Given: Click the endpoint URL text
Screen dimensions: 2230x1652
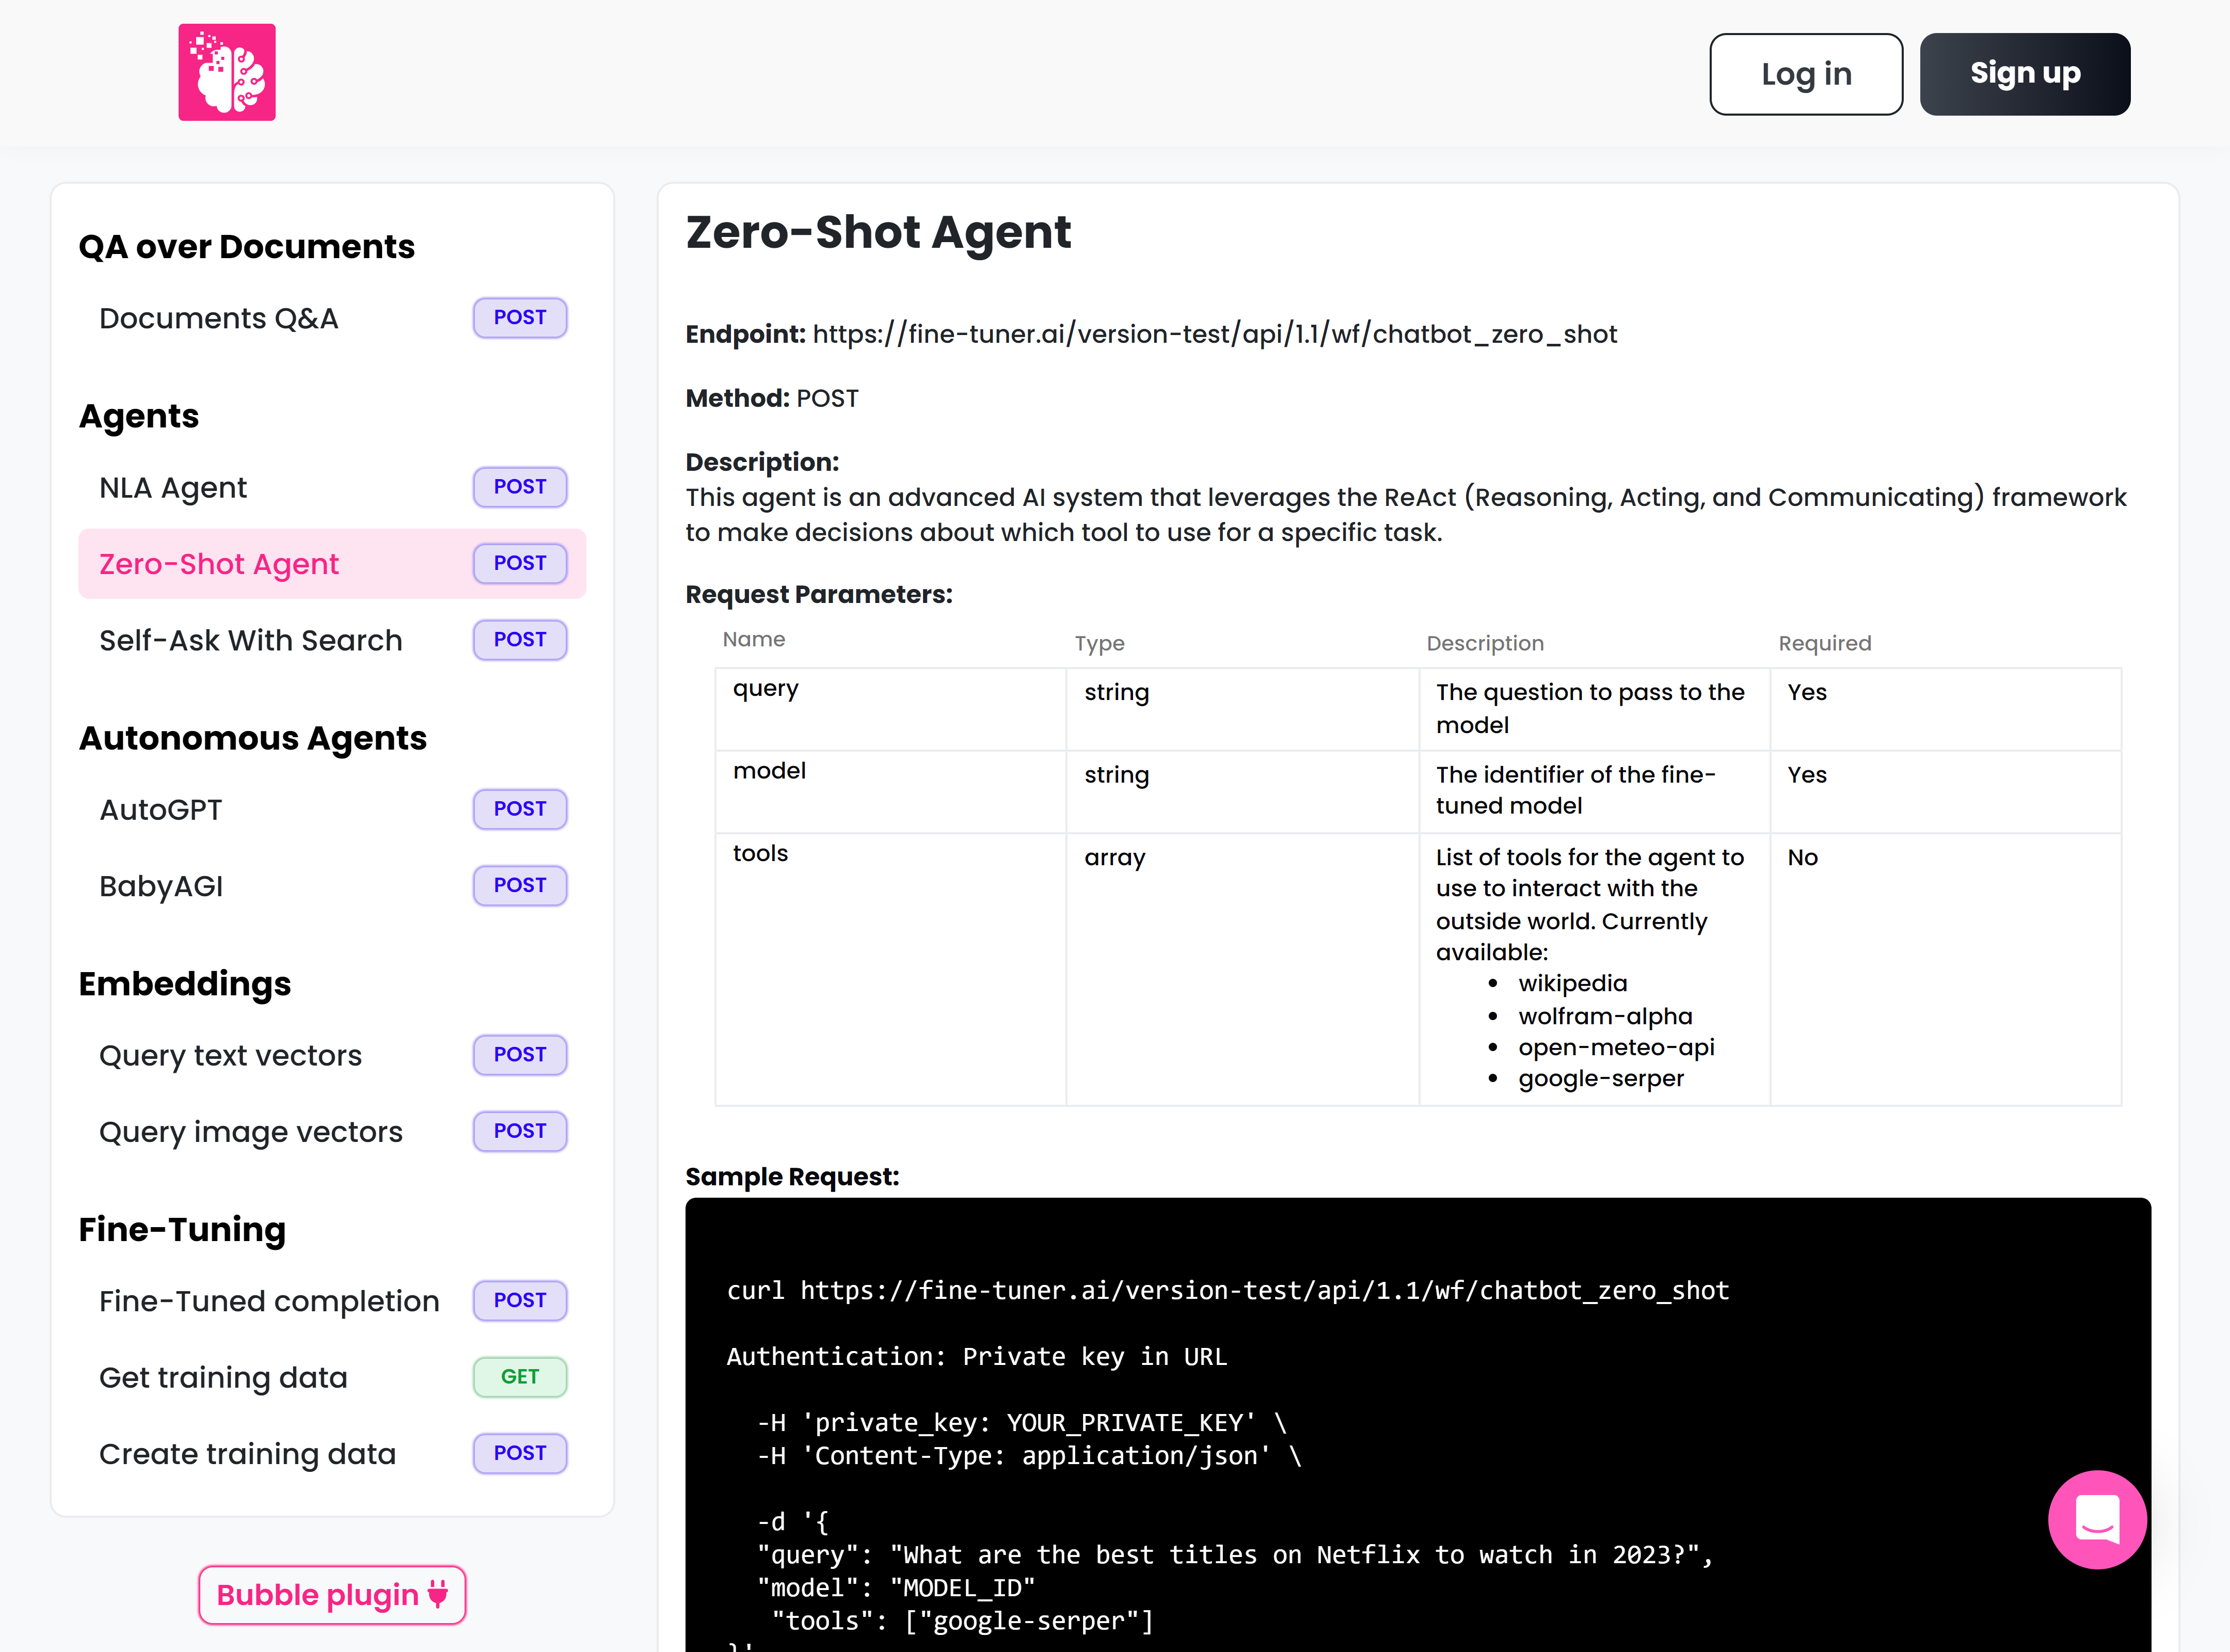Looking at the screenshot, I should click(x=1214, y=334).
